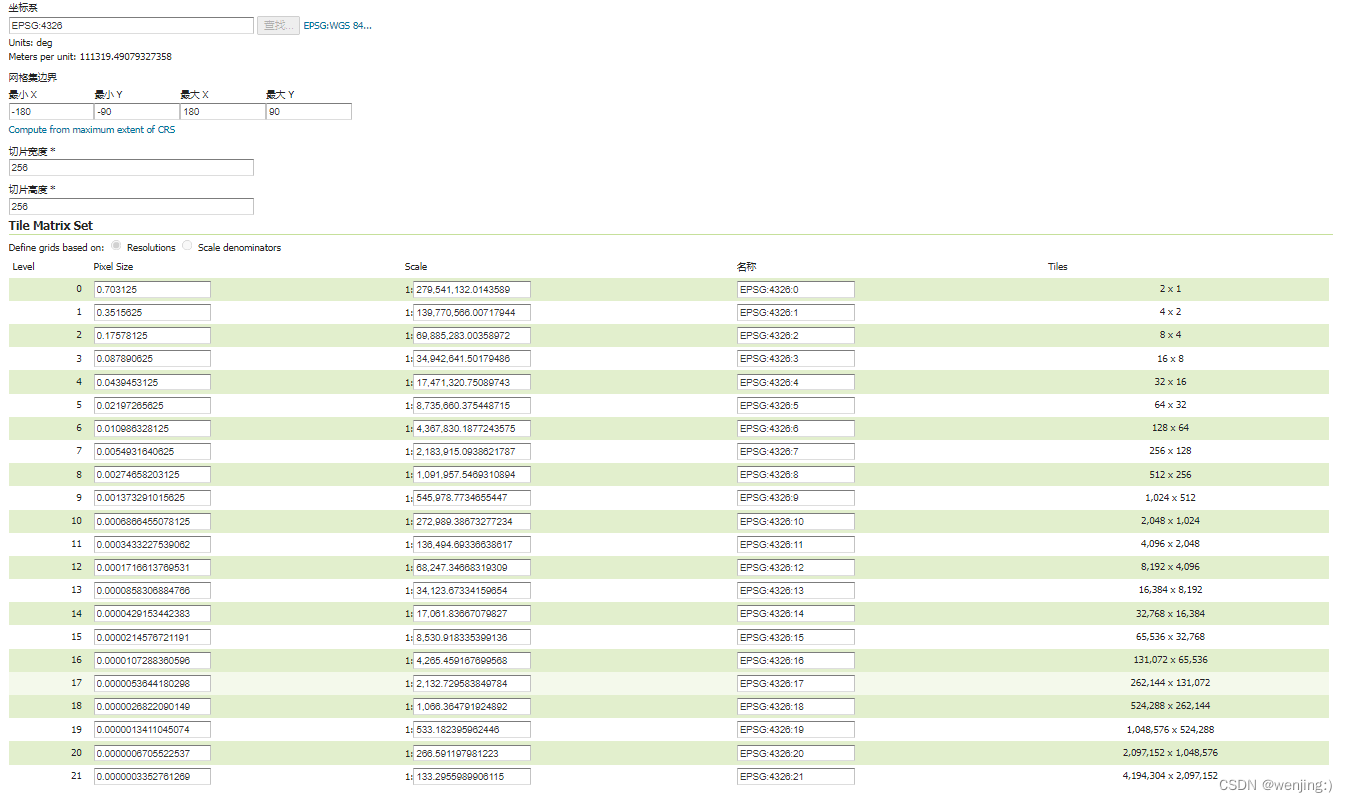Click the name field EPSG:4326:11
This screenshot has width=1347, height=802.
pyautogui.click(x=796, y=544)
